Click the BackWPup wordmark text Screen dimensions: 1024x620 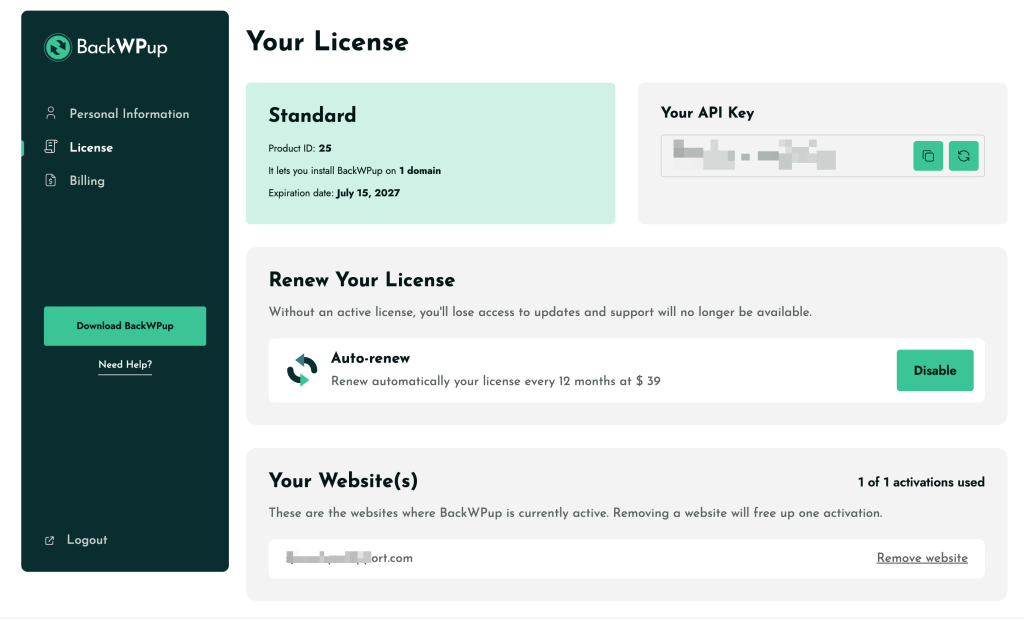122,47
